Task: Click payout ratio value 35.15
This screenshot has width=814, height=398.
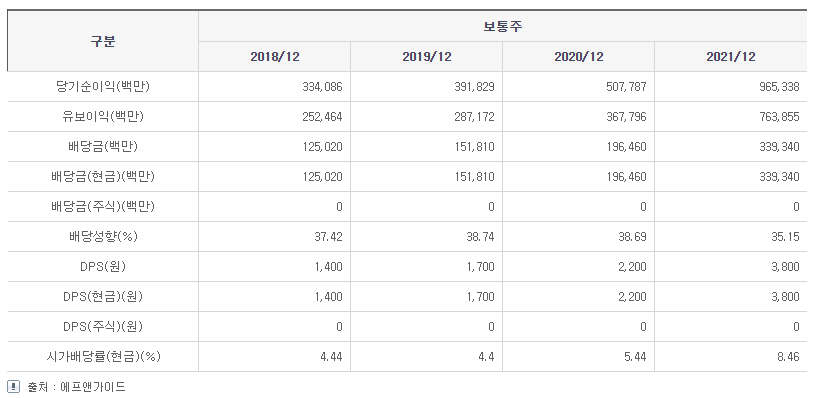Action: point(785,237)
